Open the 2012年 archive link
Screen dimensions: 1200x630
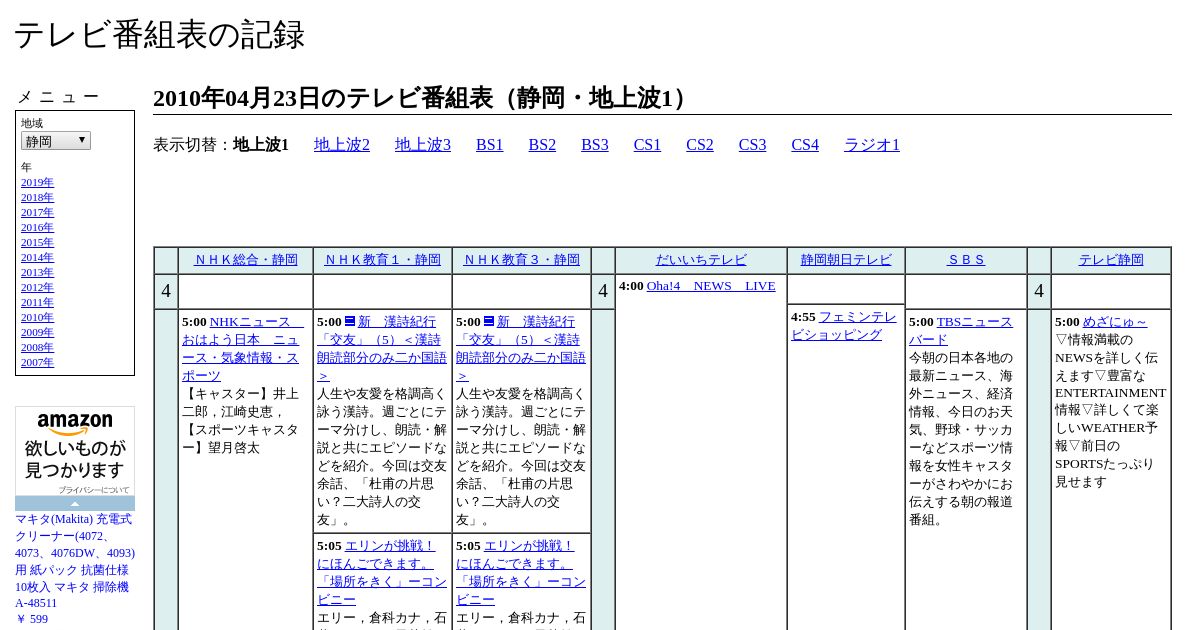[x=37, y=287]
